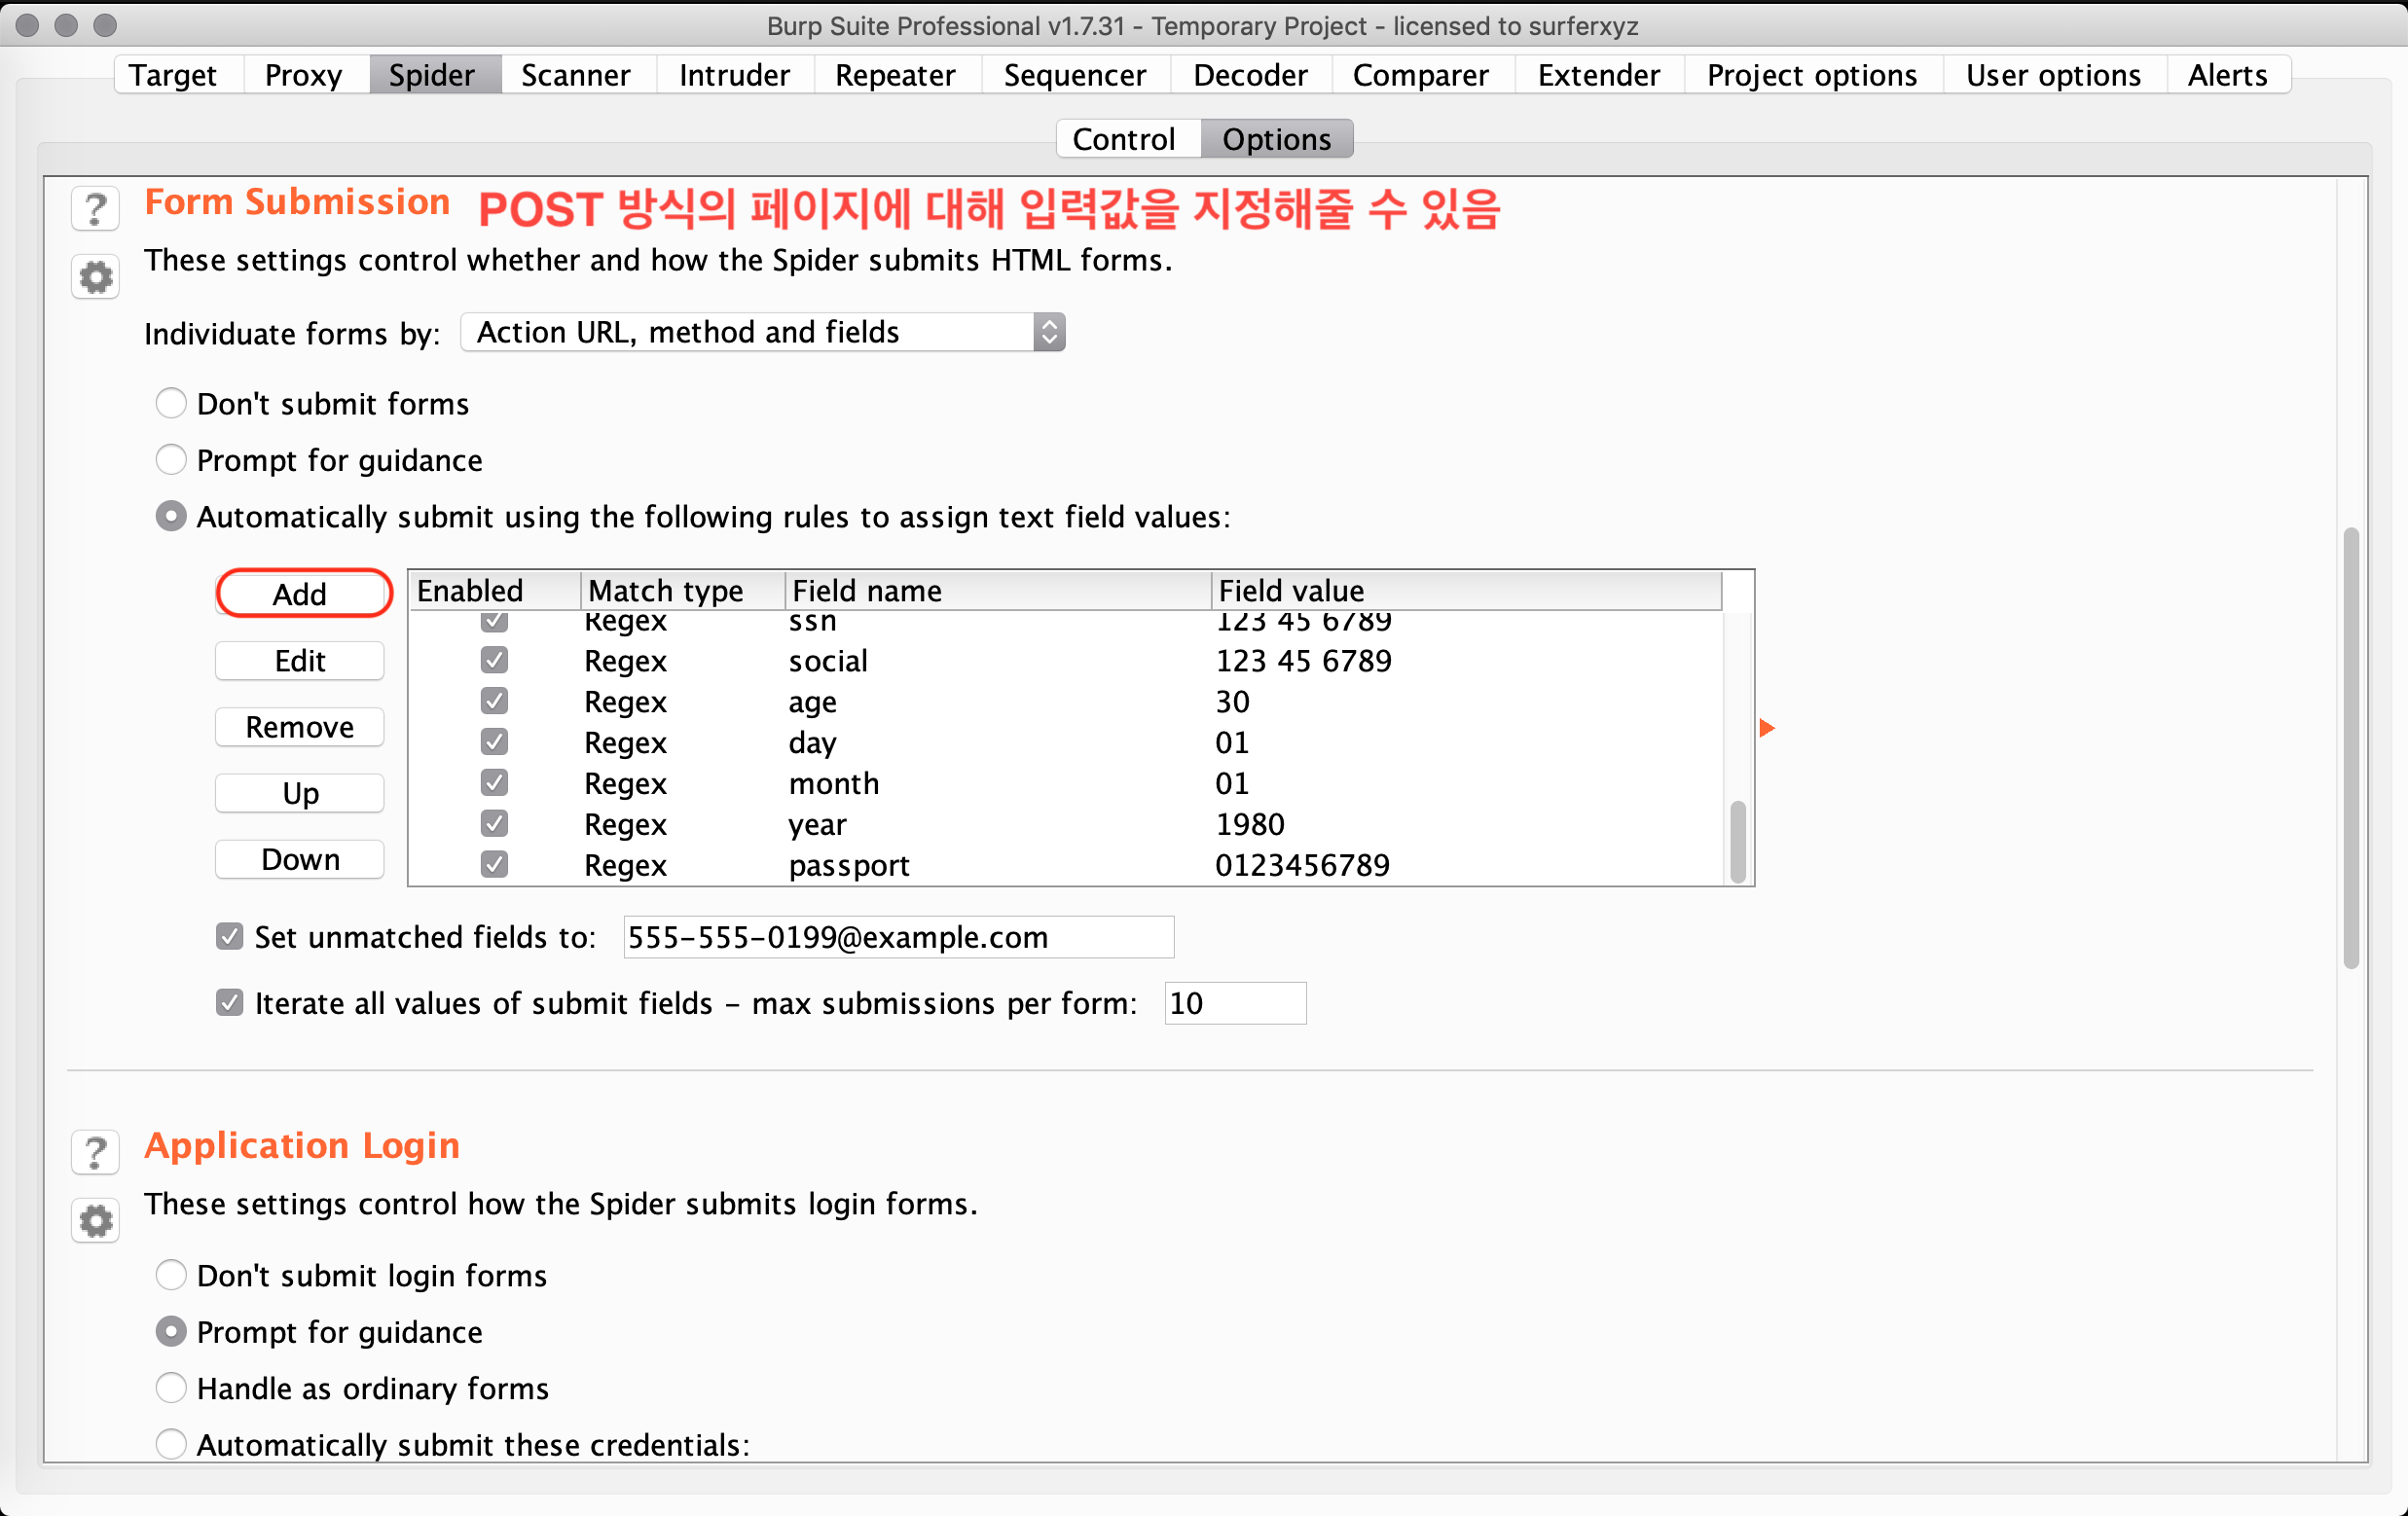Click the max submissions per form field
This screenshot has height=1516, width=2408.
1234,1003
